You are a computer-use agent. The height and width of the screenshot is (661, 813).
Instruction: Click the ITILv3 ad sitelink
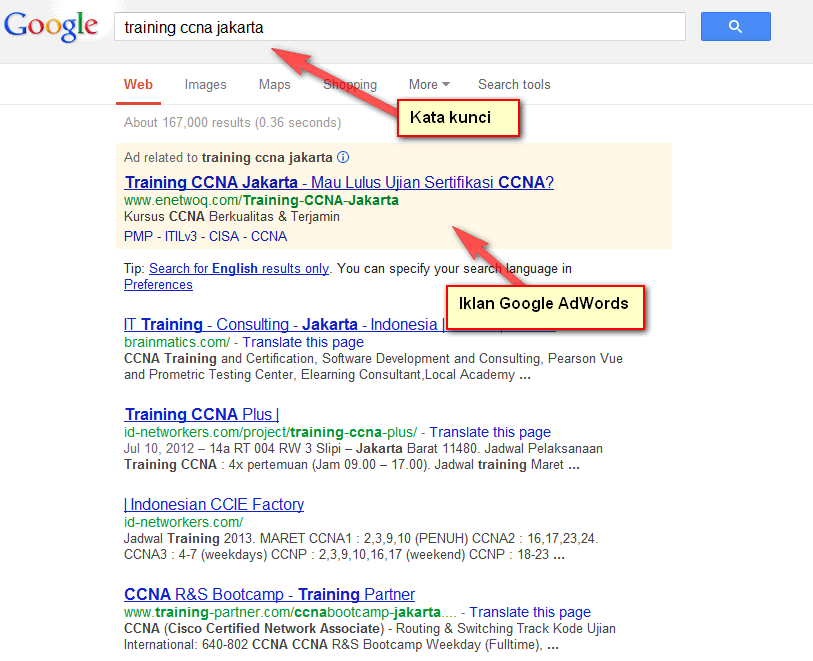click(x=181, y=236)
